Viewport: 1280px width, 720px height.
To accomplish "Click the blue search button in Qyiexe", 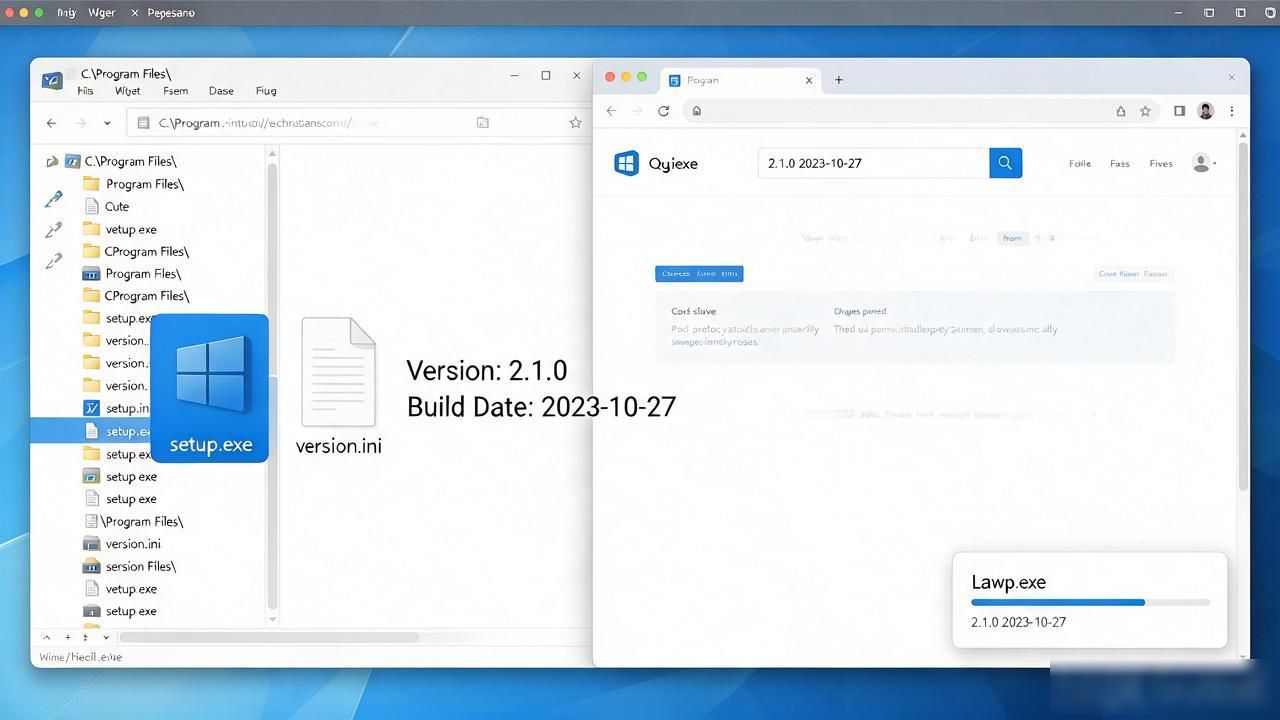I will pos(1006,163).
